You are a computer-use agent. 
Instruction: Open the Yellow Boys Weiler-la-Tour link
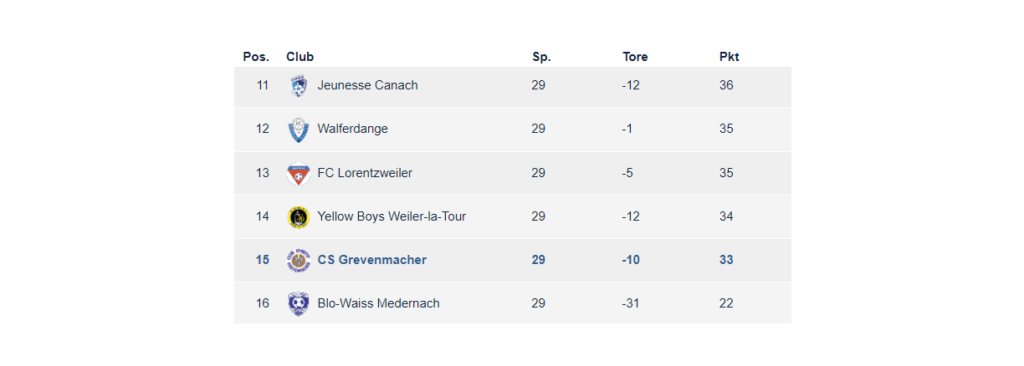[392, 216]
